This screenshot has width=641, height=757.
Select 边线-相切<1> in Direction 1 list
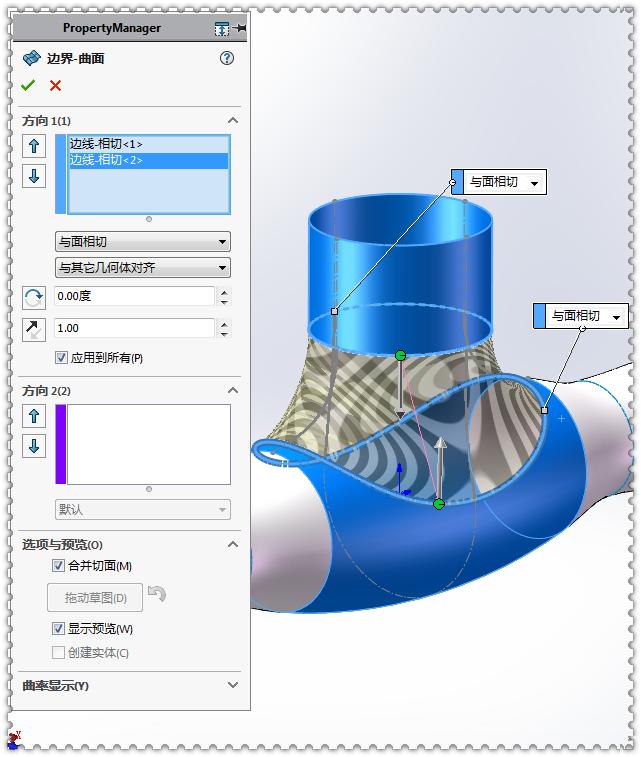pos(148,144)
